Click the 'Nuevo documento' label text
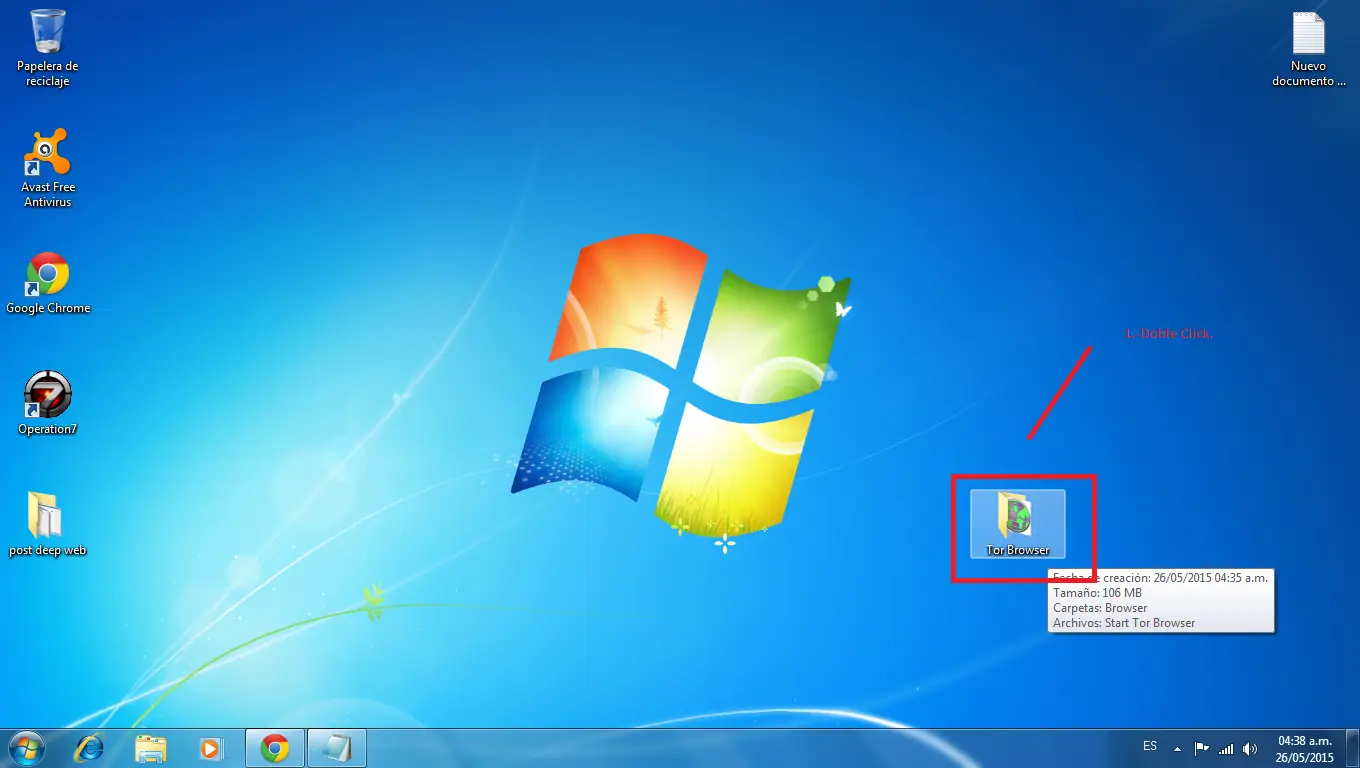The height and width of the screenshot is (768, 1360). pyautogui.click(x=1308, y=73)
